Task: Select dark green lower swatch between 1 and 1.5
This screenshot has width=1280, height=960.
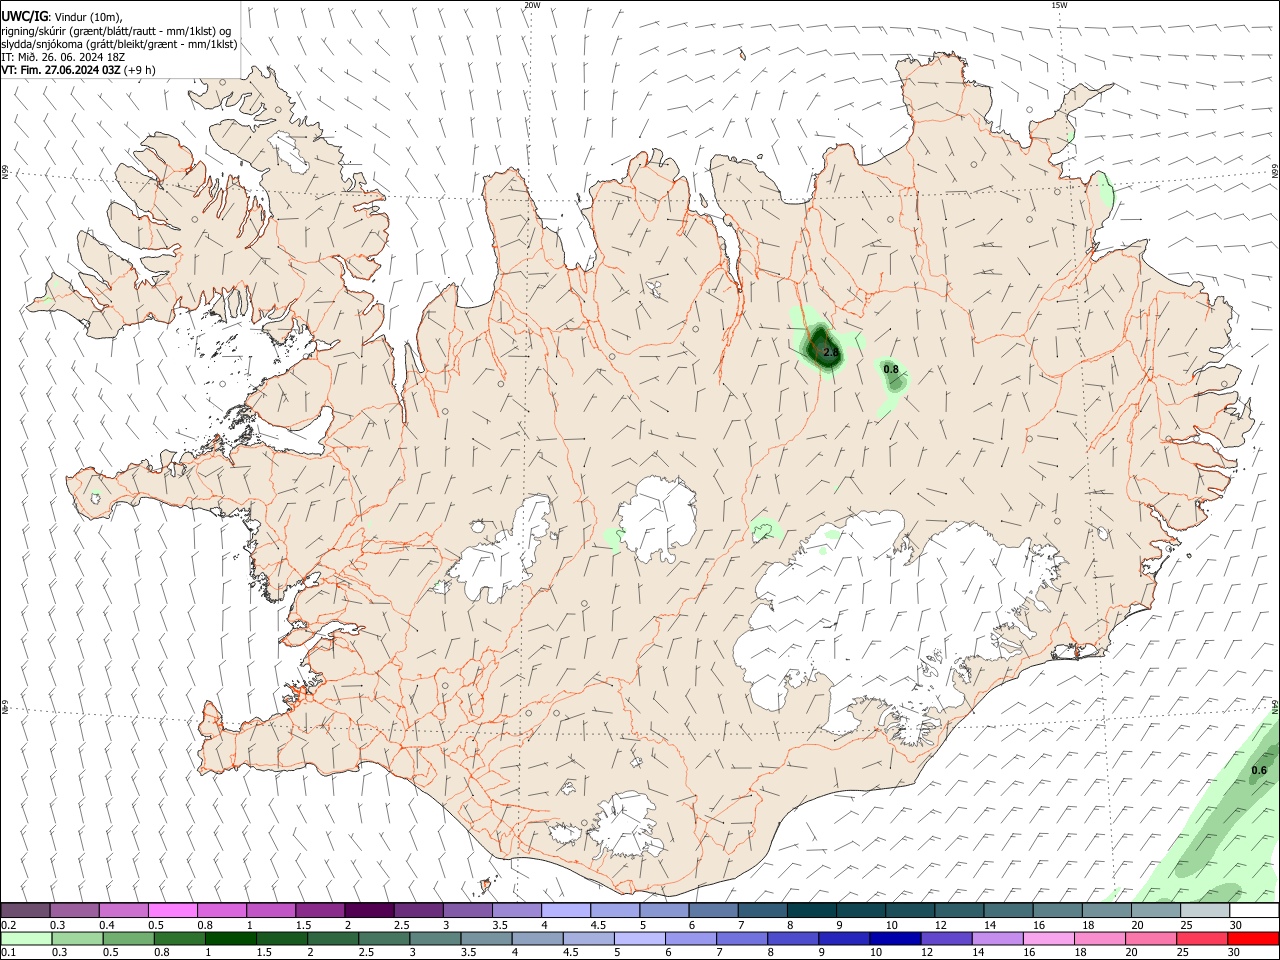Action: coord(230,938)
